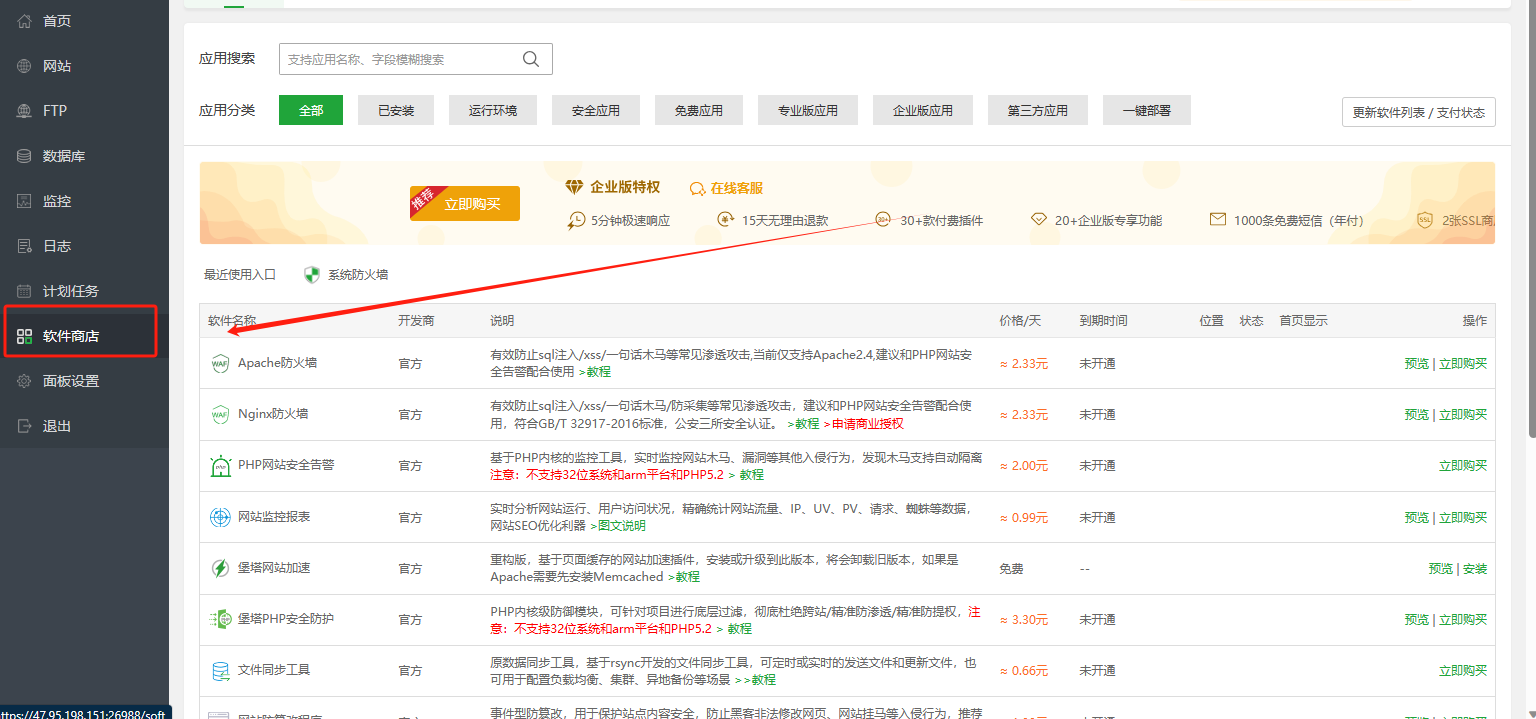Click the 1000条免费短信 envelope icon

[x=1218, y=220]
